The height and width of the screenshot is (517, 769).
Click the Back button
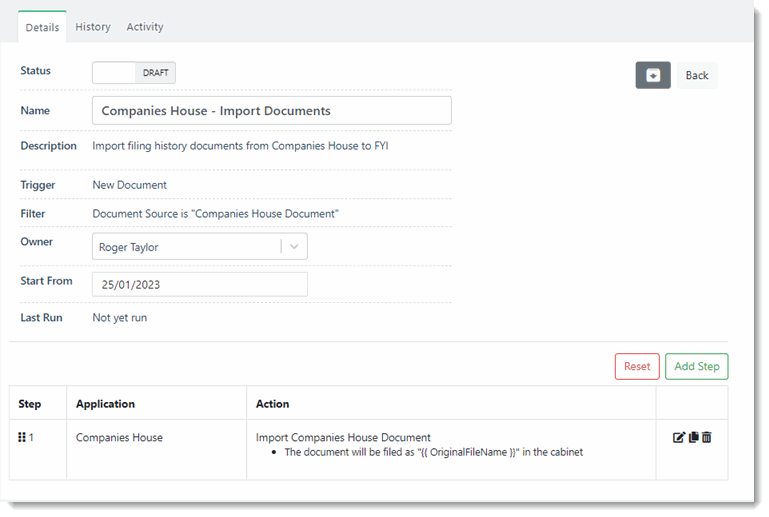click(697, 76)
